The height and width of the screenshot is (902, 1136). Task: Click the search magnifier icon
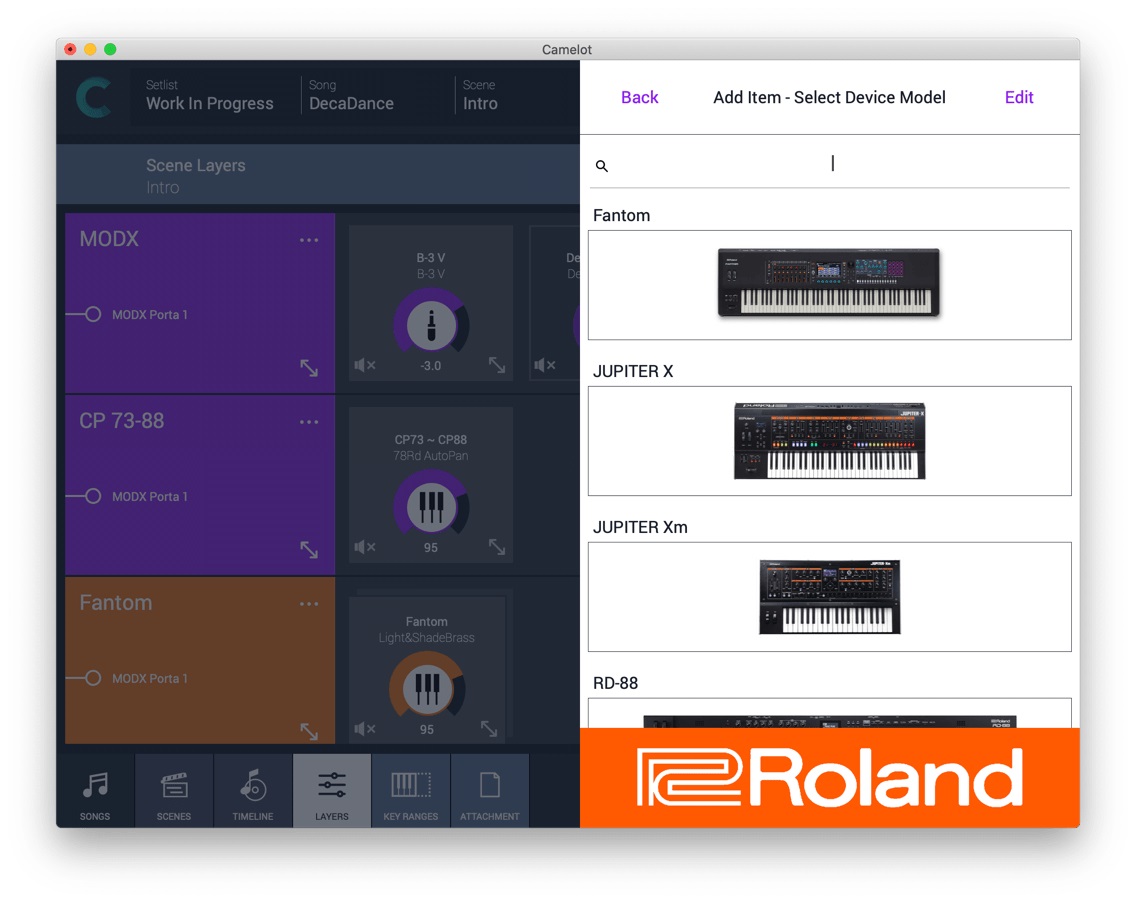601,166
